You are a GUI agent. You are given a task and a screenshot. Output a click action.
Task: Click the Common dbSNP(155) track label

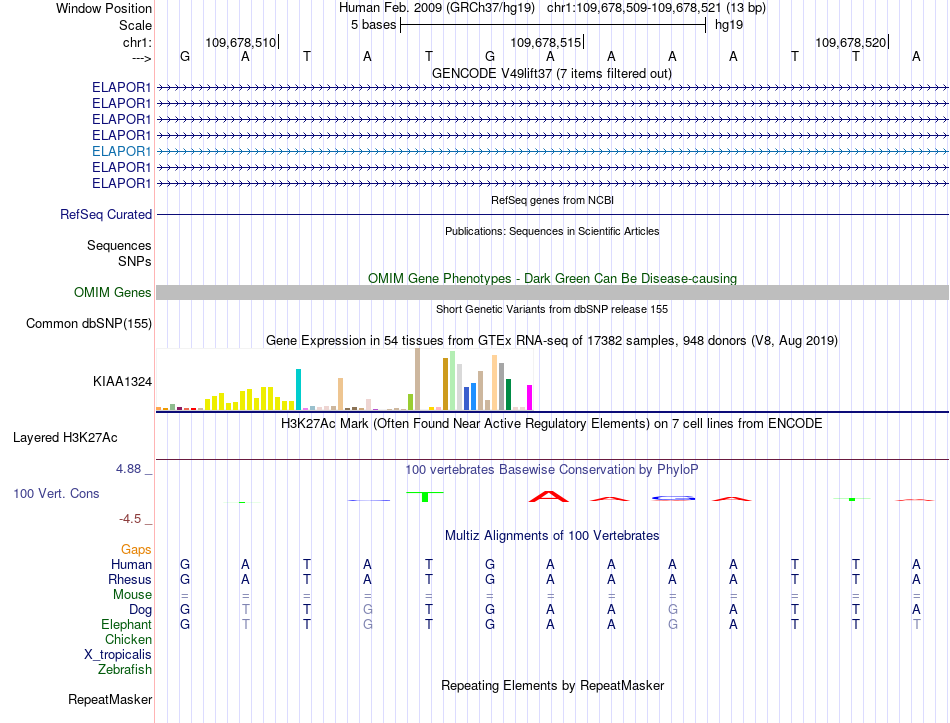coord(89,324)
